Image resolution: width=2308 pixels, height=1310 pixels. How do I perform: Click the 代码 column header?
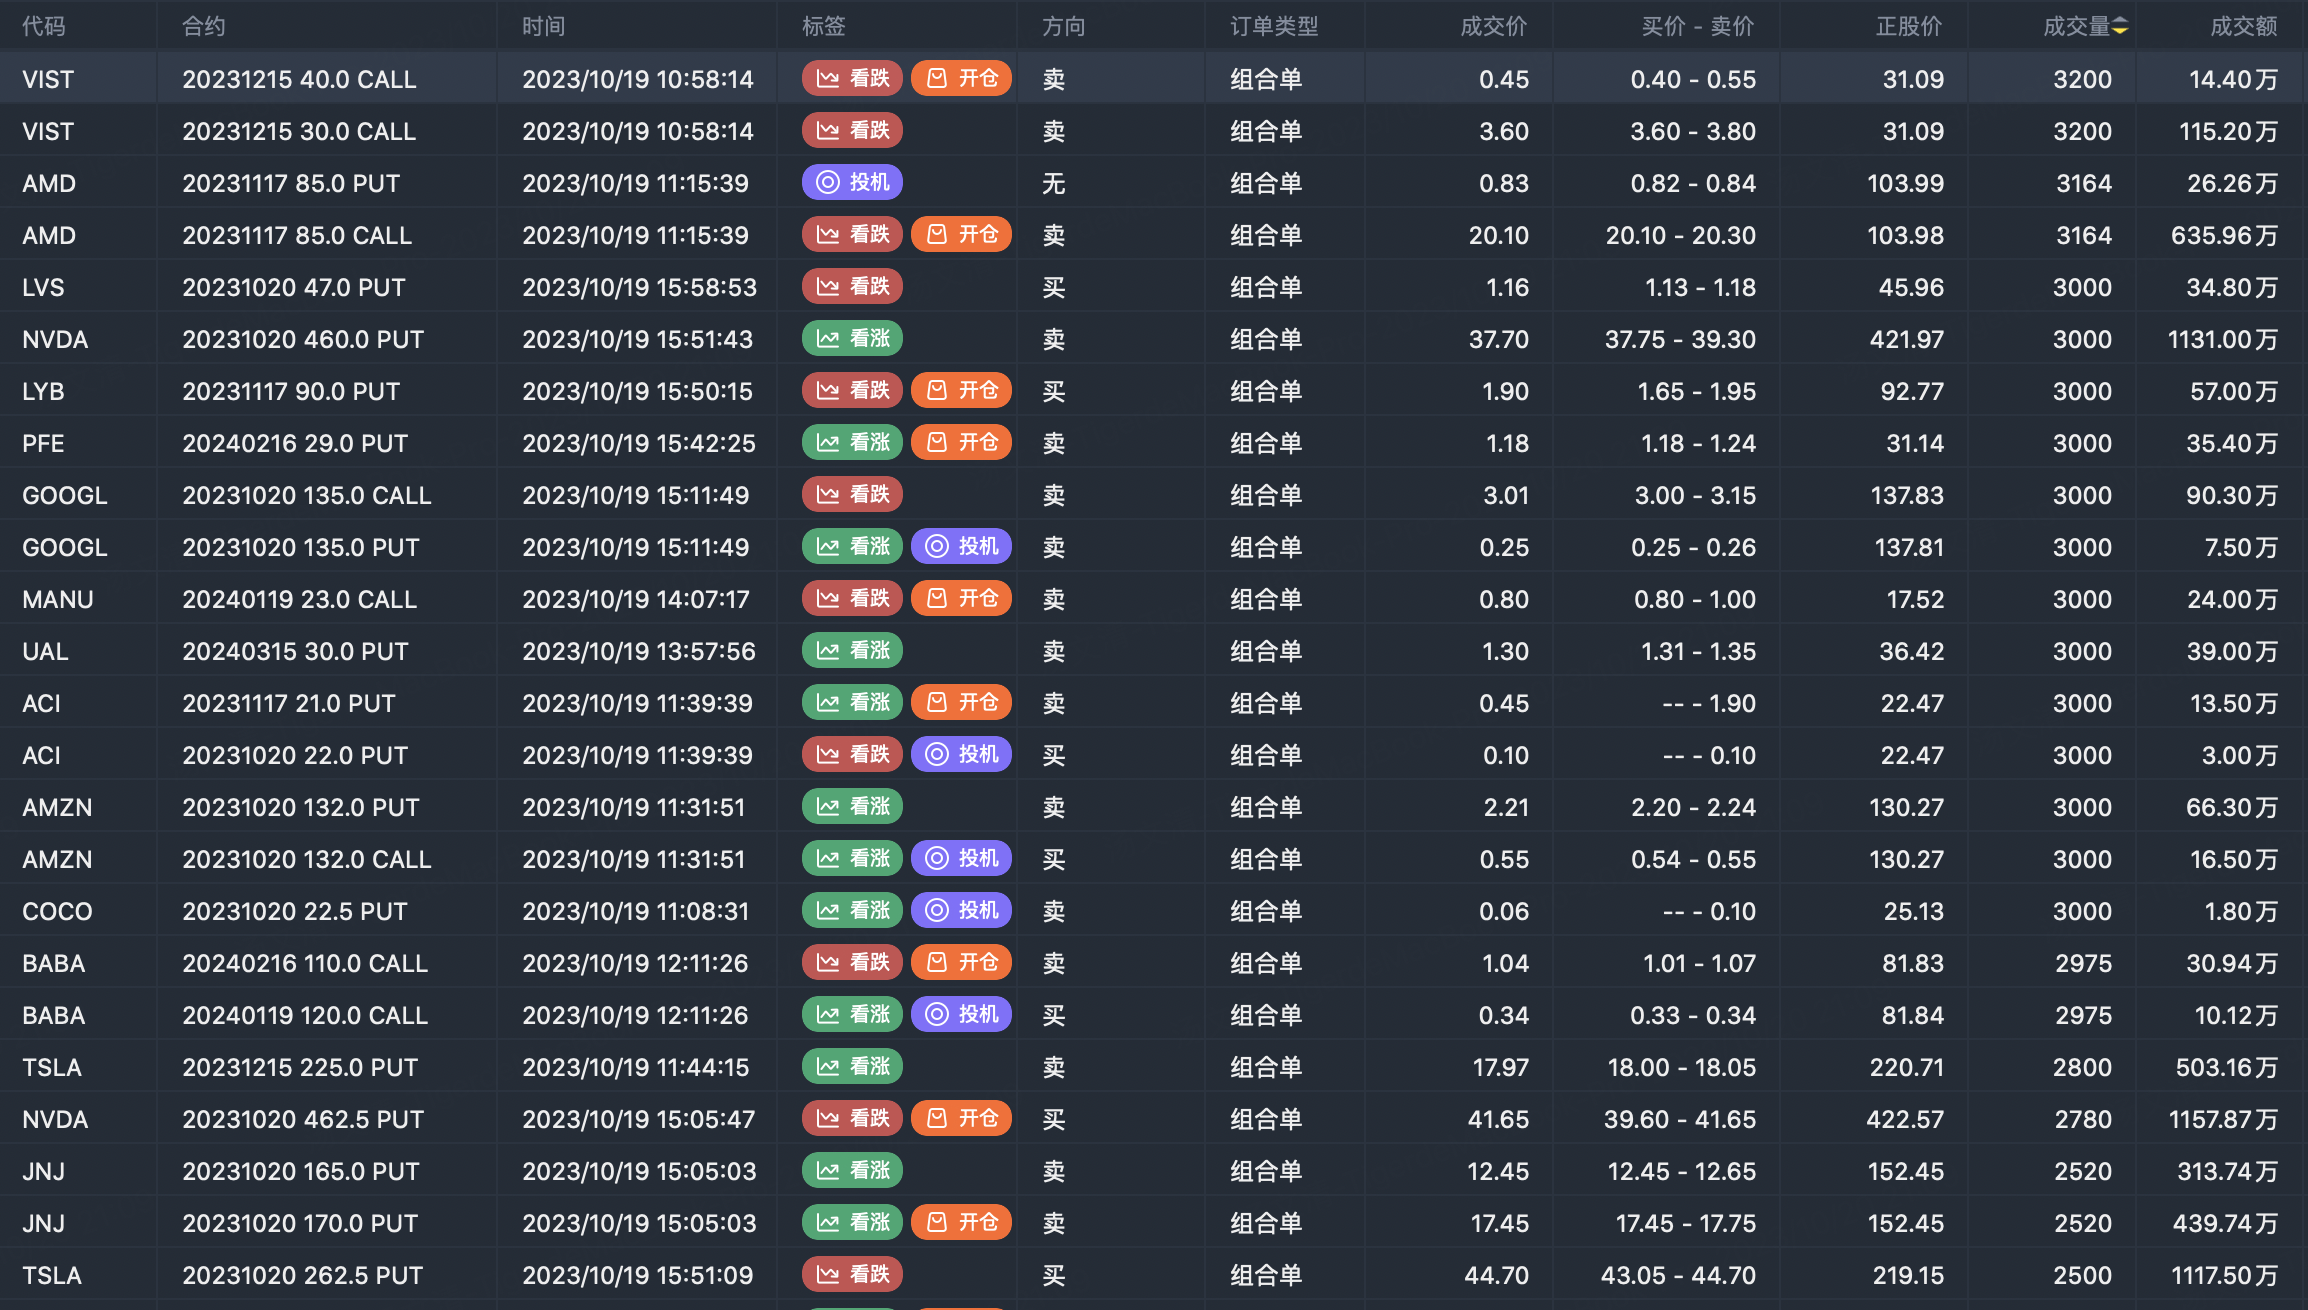[x=44, y=26]
